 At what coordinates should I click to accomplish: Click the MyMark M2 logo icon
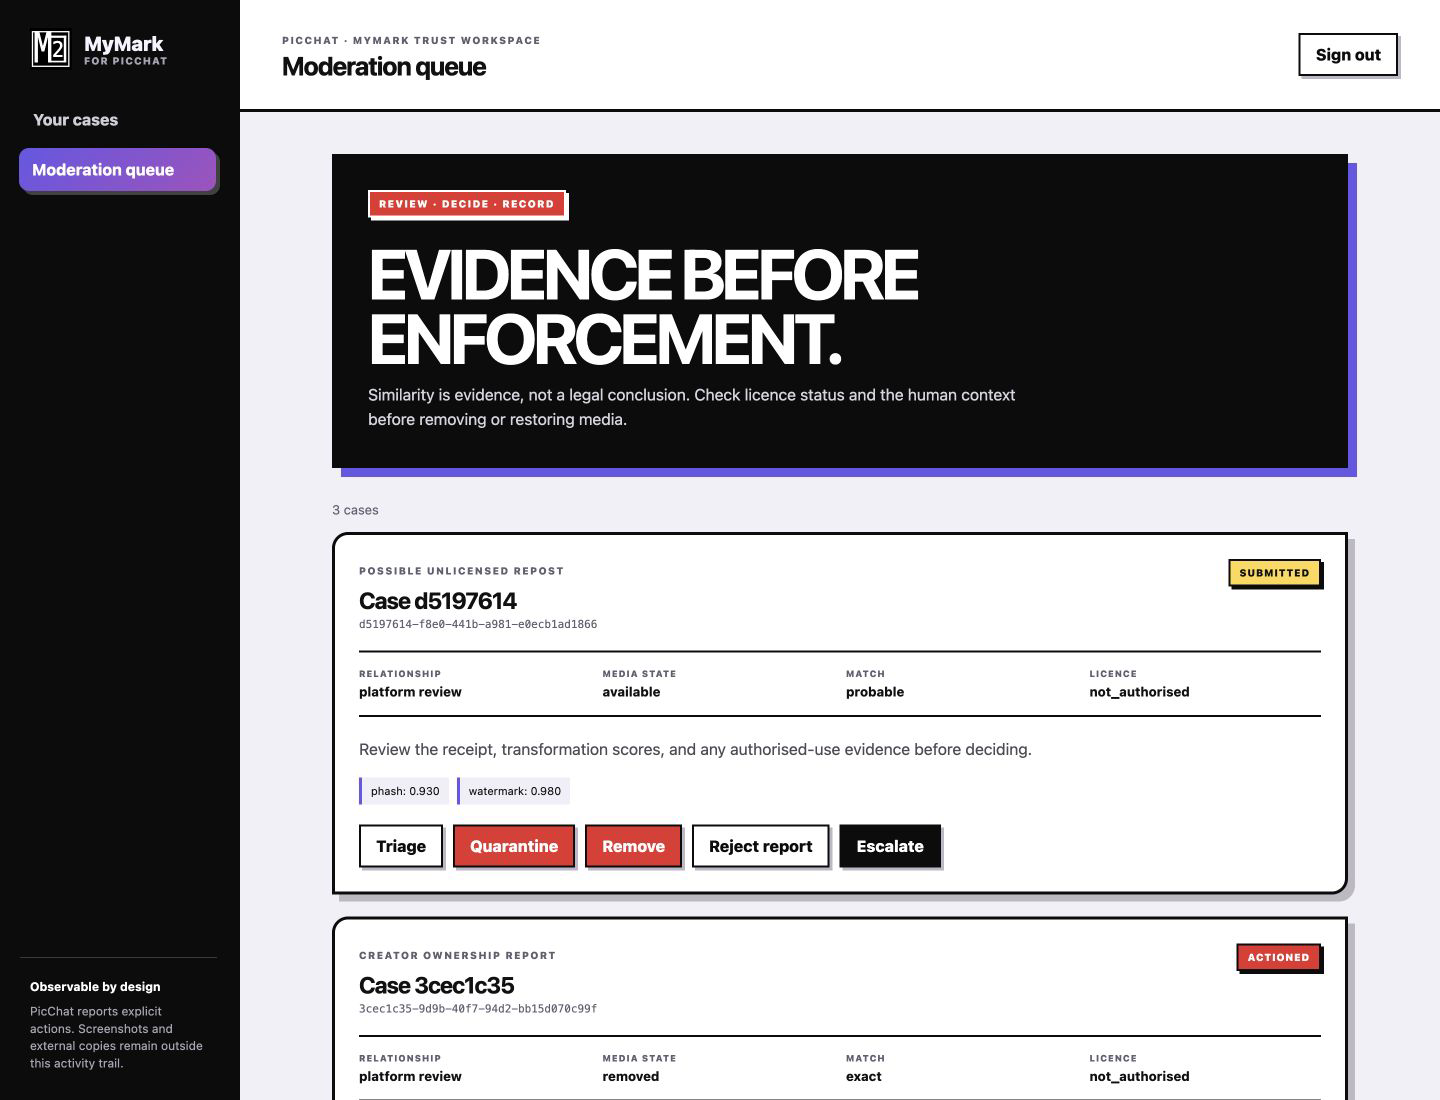[x=51, y=48]
